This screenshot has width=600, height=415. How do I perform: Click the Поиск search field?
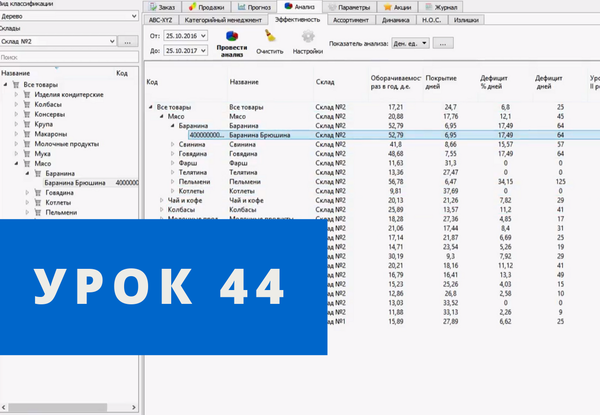[x=69, y=57]
